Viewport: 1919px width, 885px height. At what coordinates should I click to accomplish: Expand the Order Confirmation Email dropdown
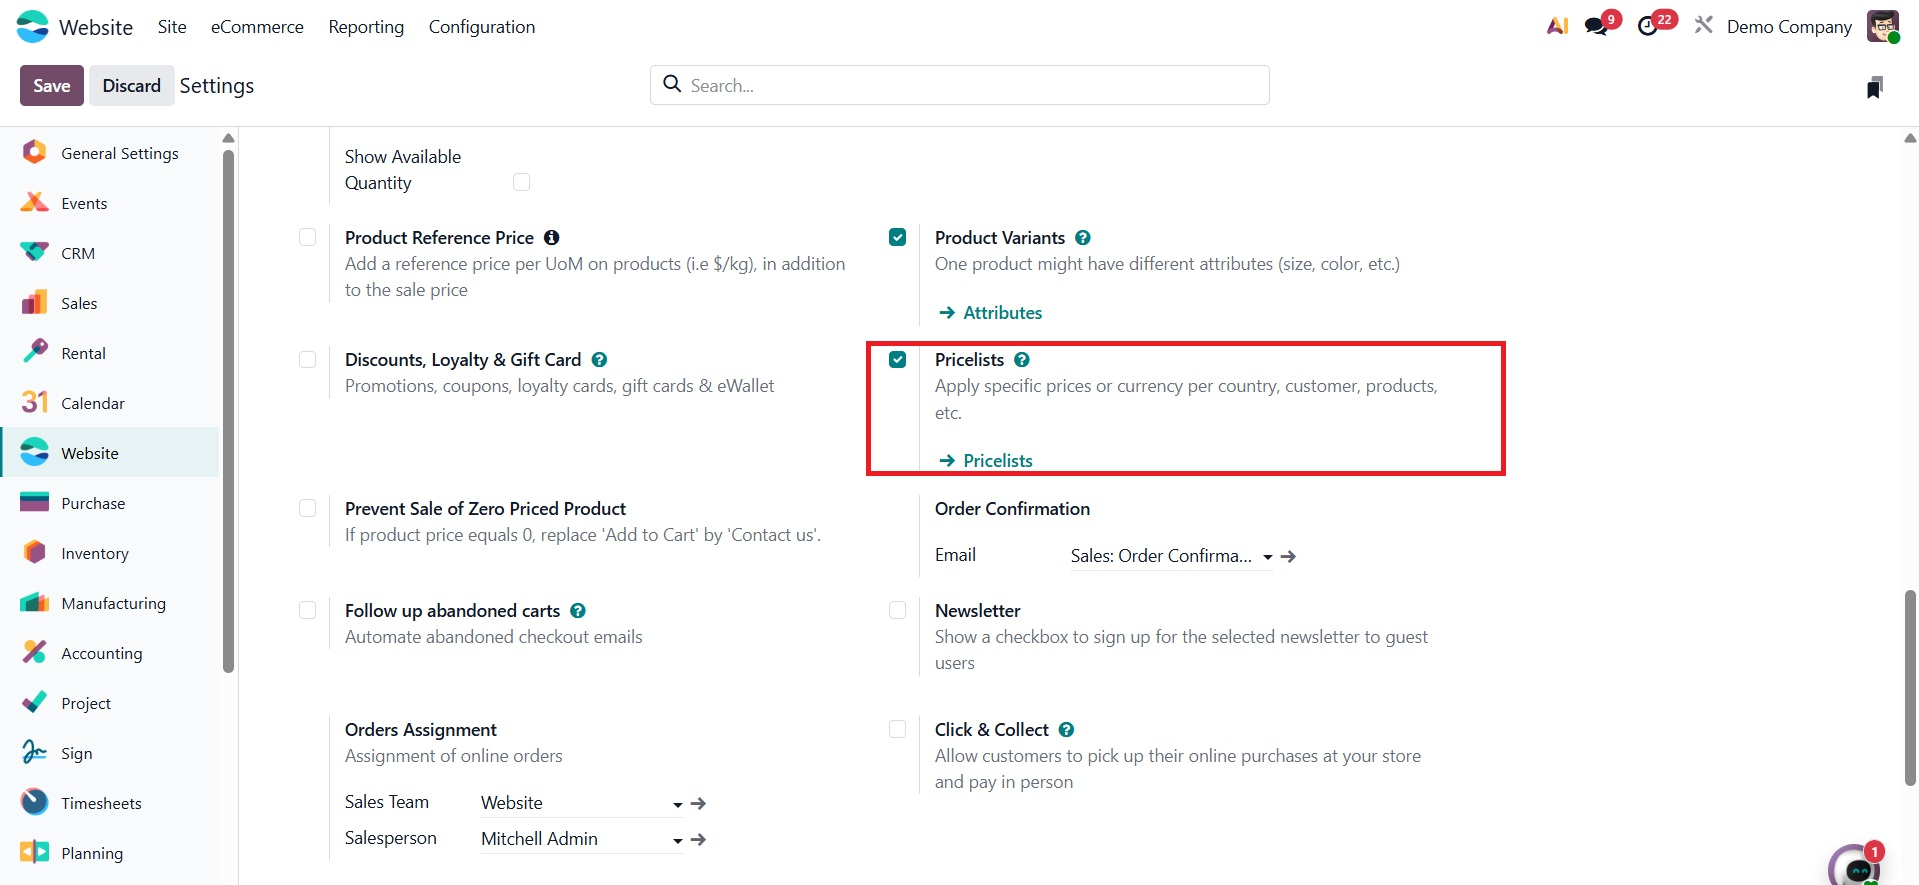coord(1267,557)
